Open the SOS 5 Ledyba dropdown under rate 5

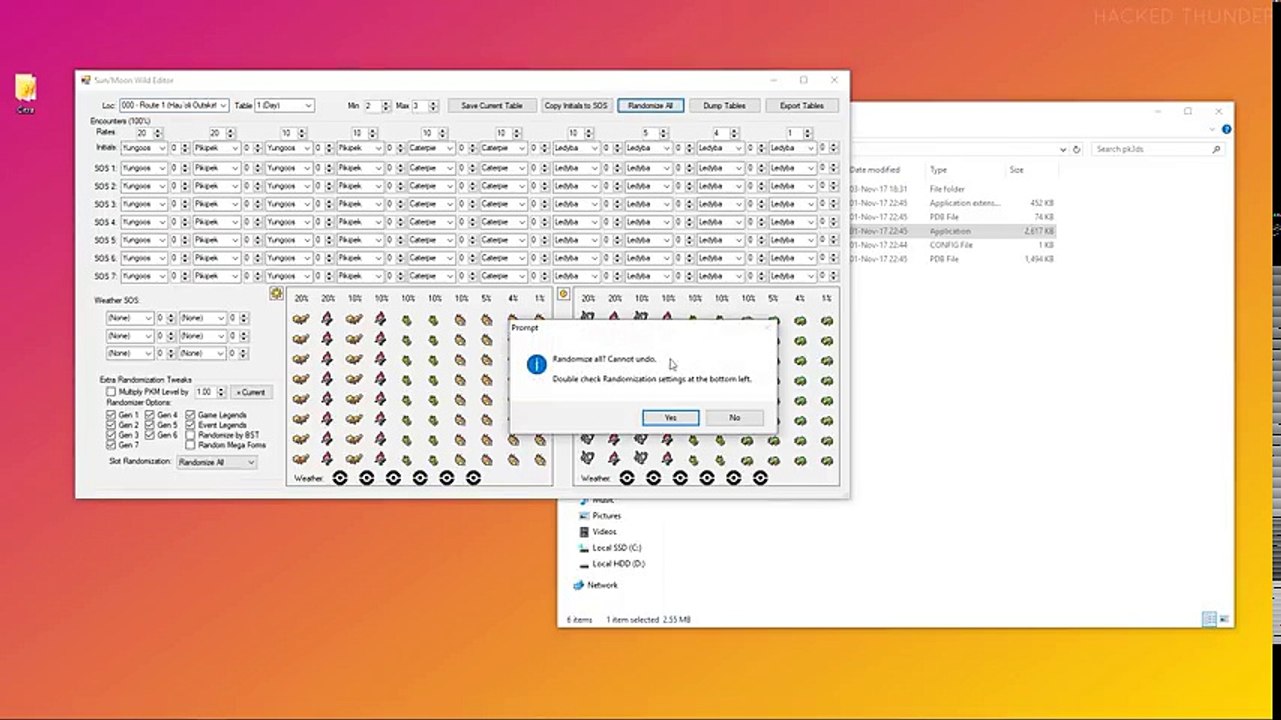pyautogui.click(x=649, y=240)
